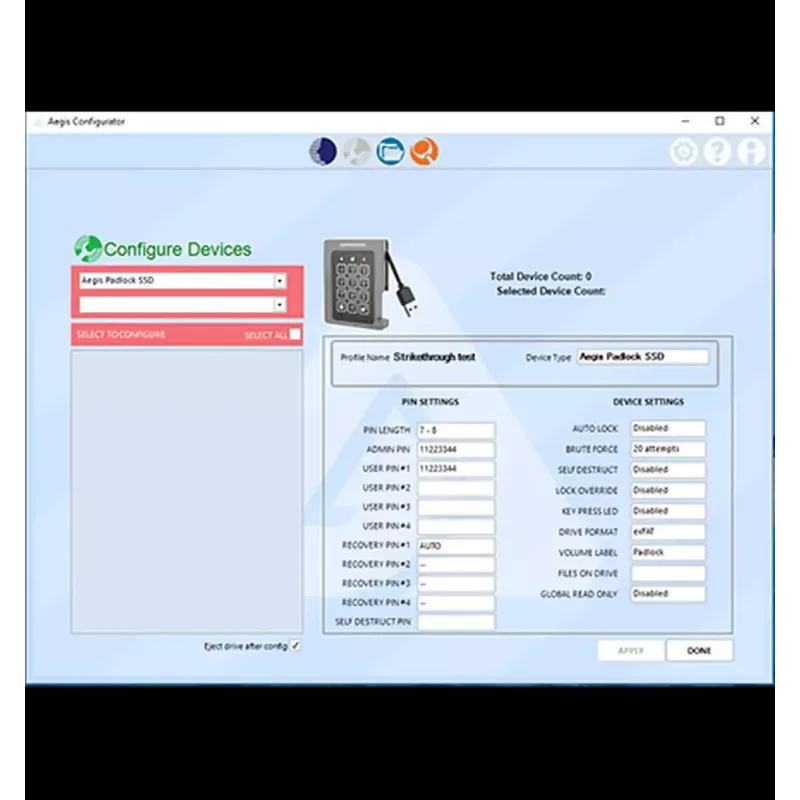Click the Device Type field
The image size is (800, 800).
pyautogui.click(x=643, y=357)
